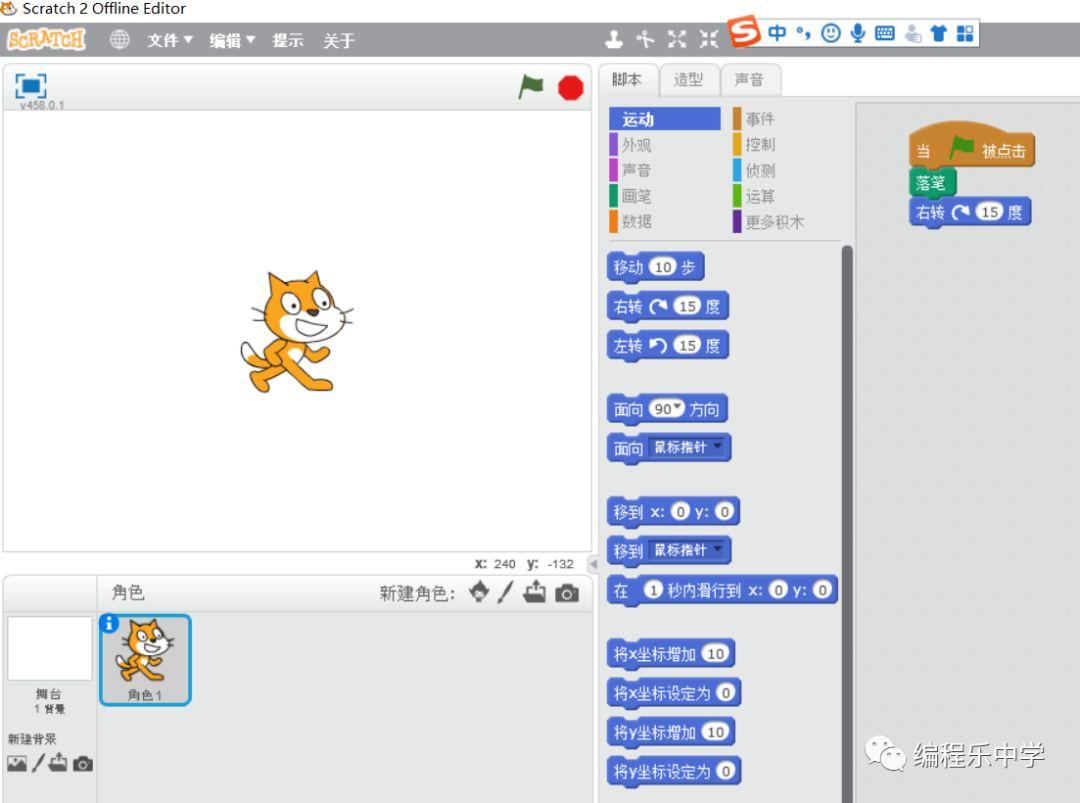Open the 编辑 menu
The height and width of the screenshot is (803, 1080).
[232, 40]
